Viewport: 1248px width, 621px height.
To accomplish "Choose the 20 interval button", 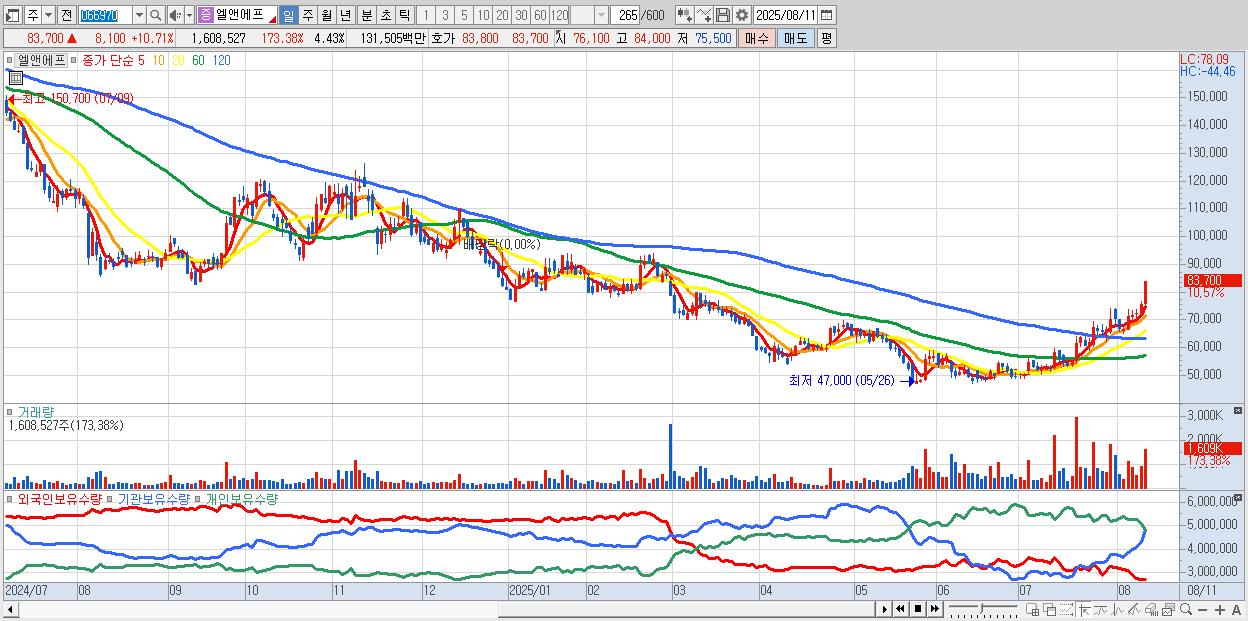I will click(502, 15).
